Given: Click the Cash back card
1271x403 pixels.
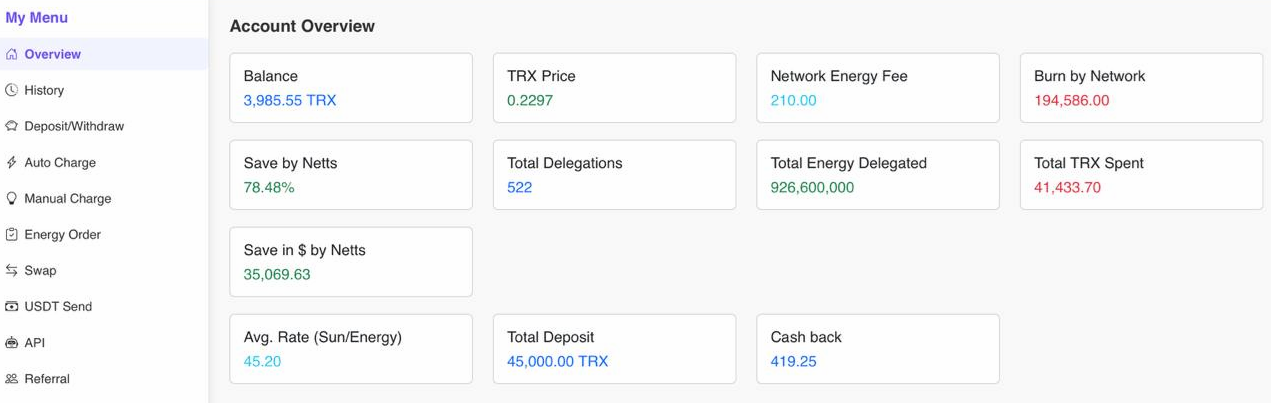Looking at the screenshot, I should 877,348.
